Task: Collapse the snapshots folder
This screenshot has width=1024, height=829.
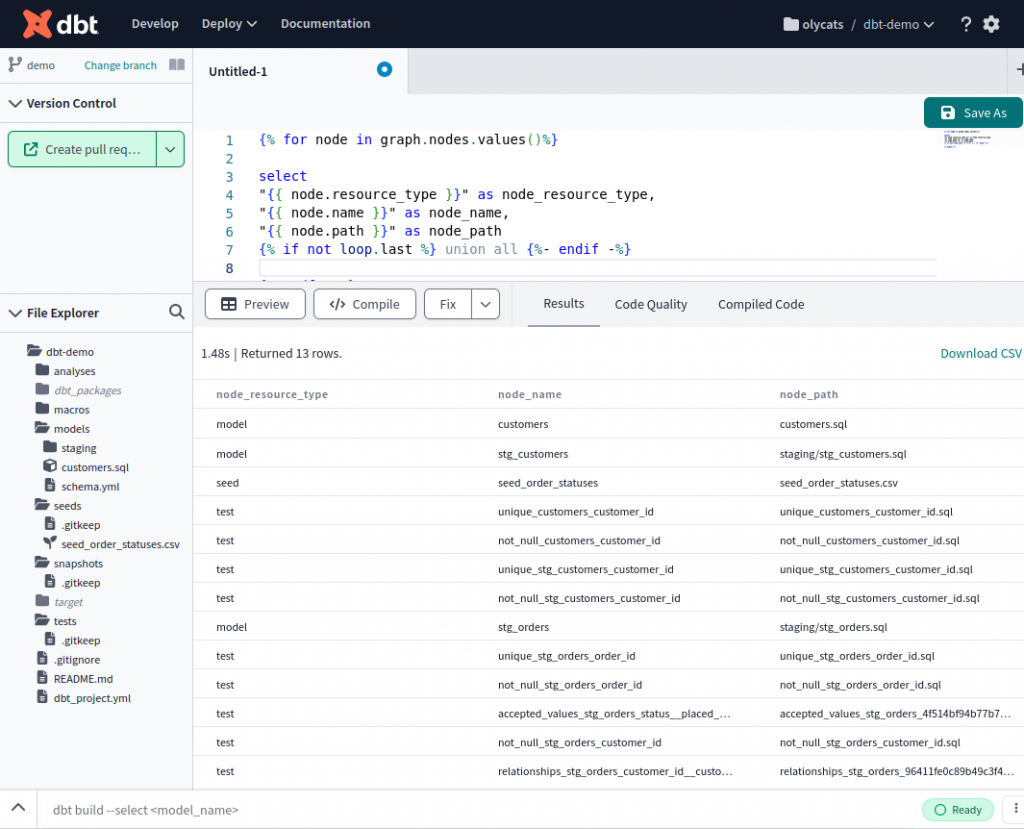Action: (42, 562)
